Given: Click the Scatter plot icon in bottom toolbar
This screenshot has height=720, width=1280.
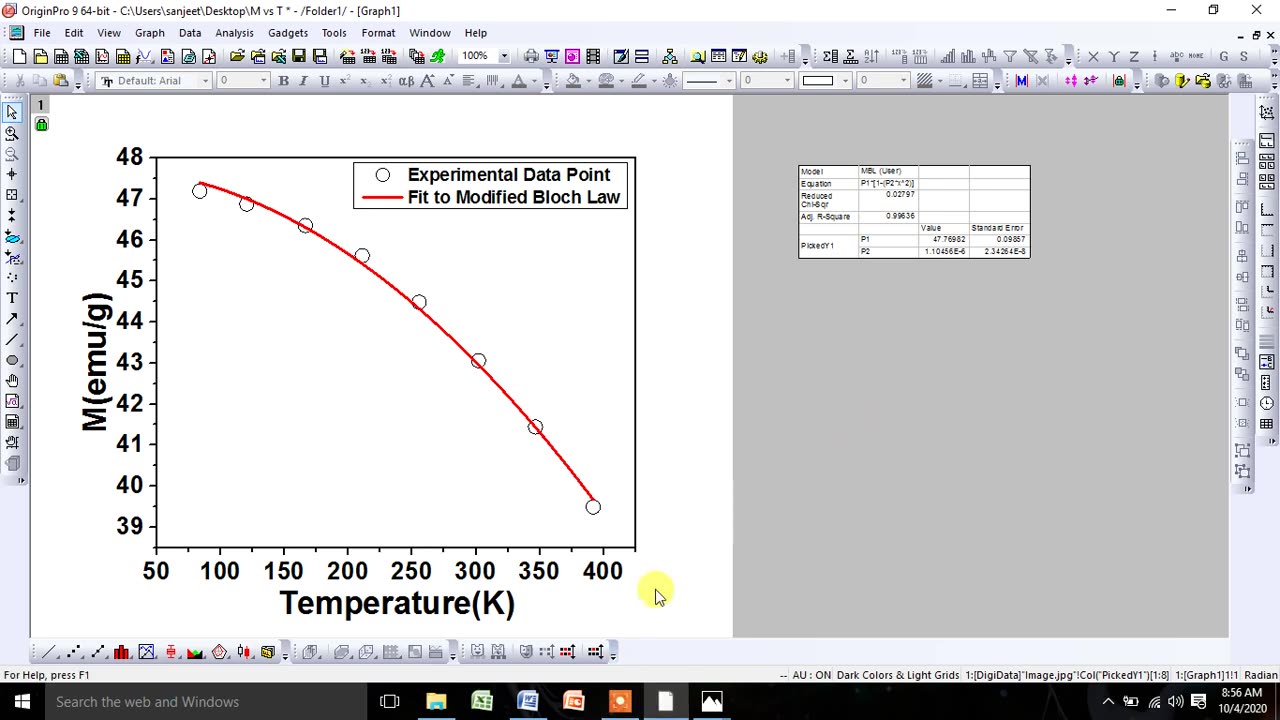Looking at the screenshot, I should (x=73, y=652).
